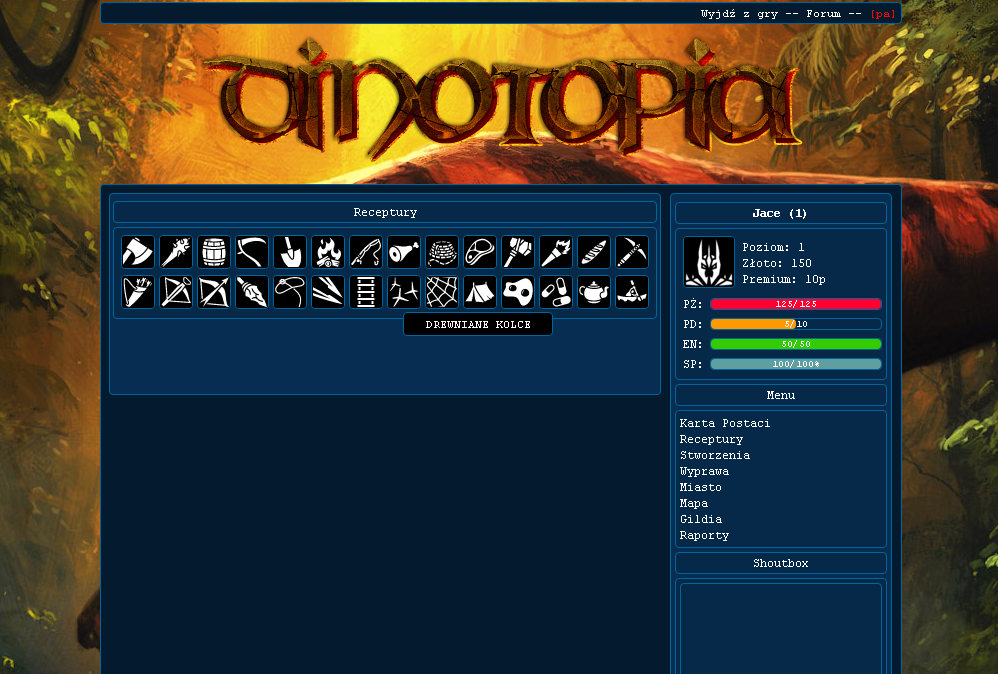Open Receptury in the side menu
Viewport: 998px width, 674px height.
tap(711, 439)
